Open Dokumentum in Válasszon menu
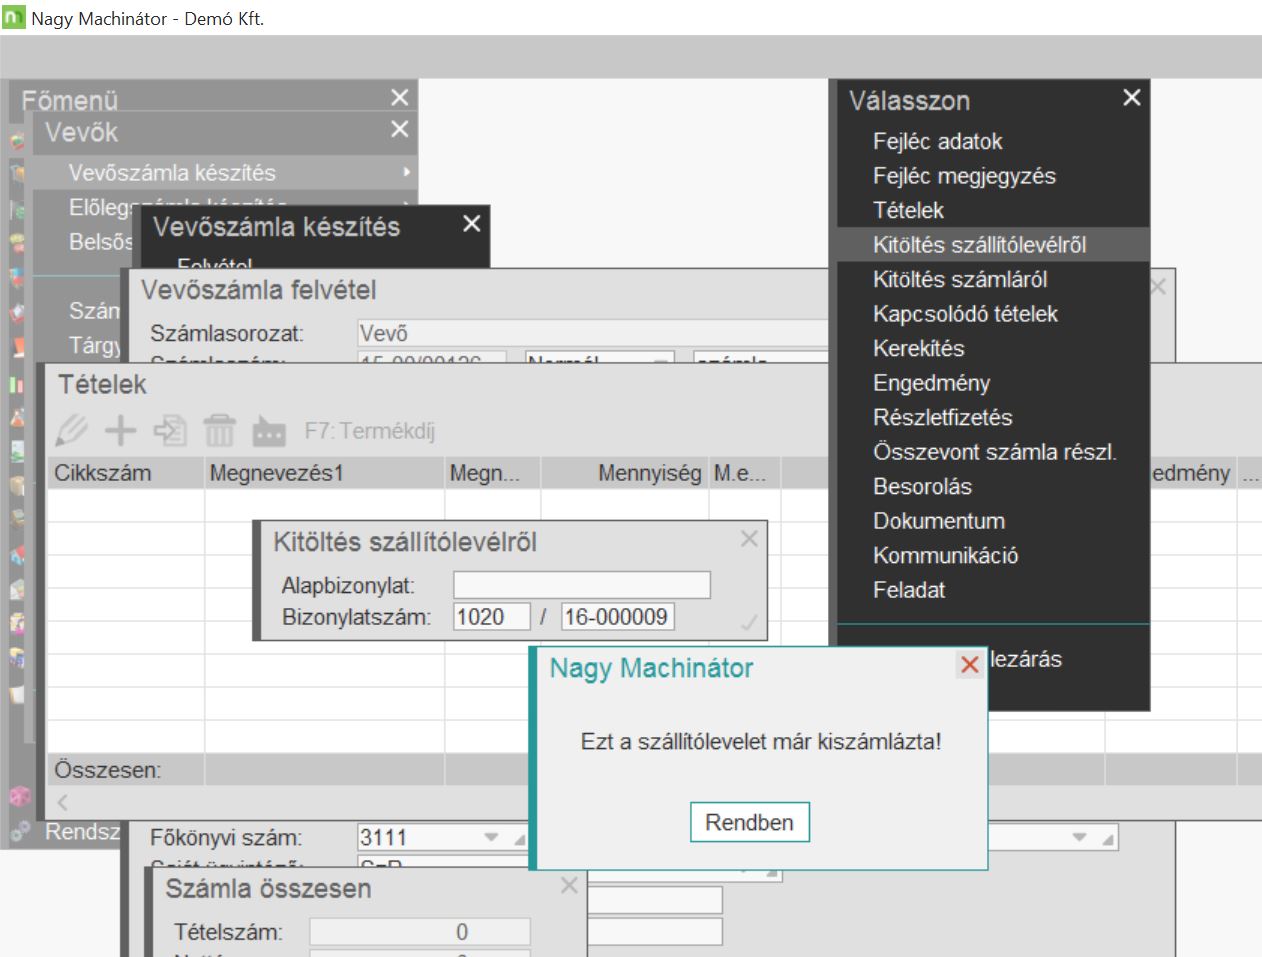 click(x=939, y=521)
